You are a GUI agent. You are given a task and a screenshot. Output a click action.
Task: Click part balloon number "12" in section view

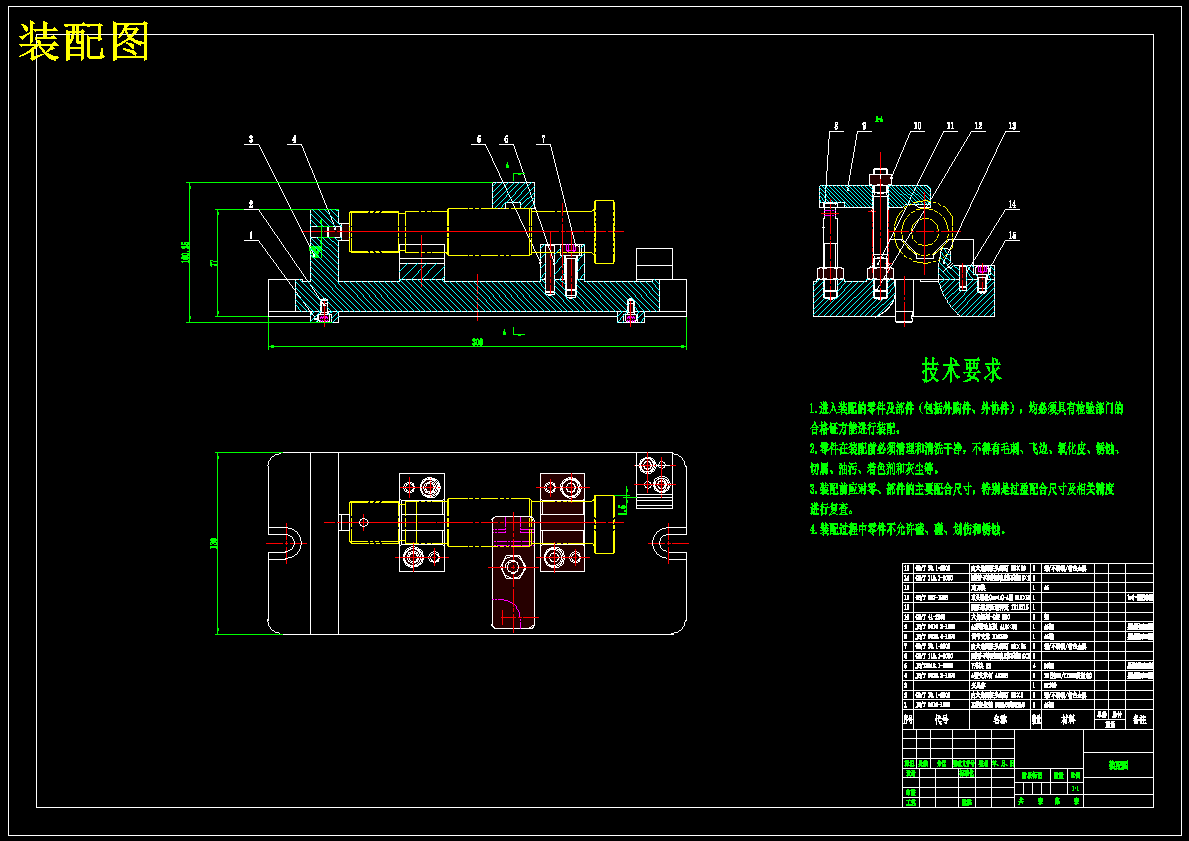(x=979, y=127)
